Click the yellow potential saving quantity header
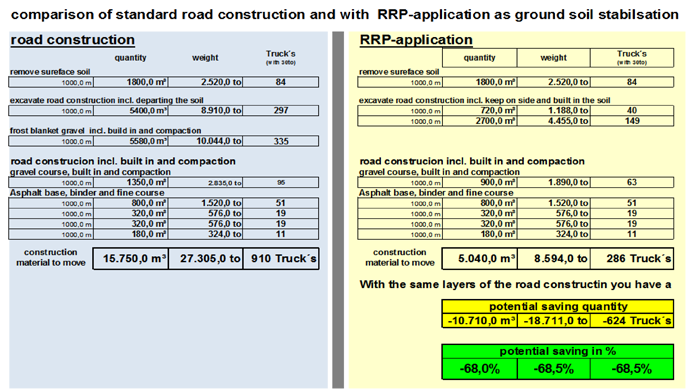Viewport: 697px width, 392px height. 558,307
